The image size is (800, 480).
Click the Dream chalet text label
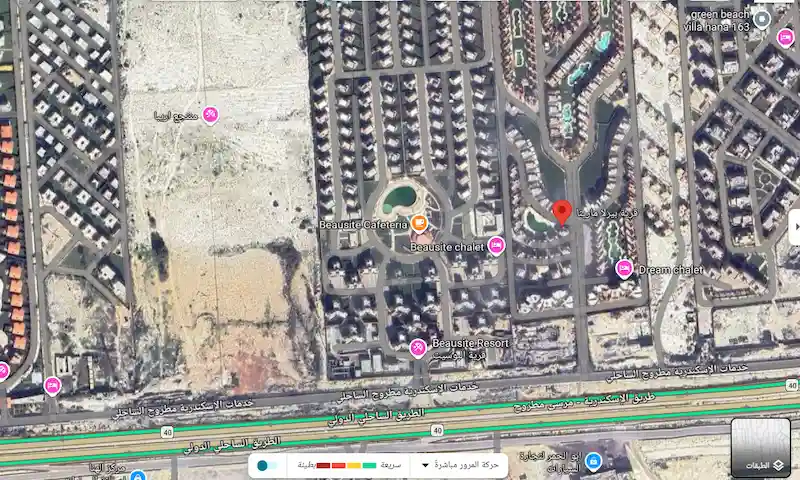pyautogui.click(x=671, y=270)
